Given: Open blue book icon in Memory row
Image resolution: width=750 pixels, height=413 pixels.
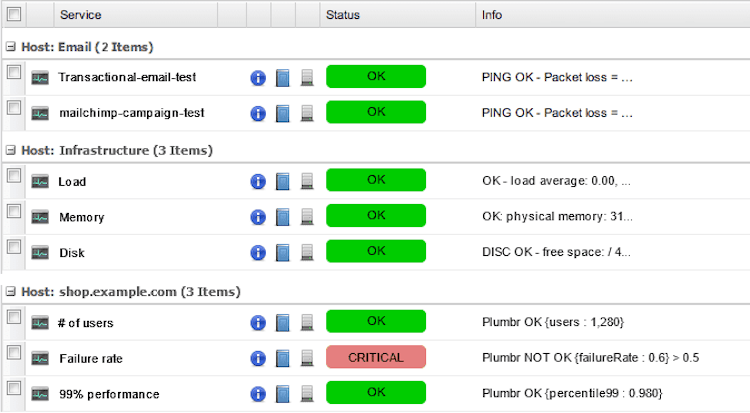Looking at the screenshot, I should (x=283, y=217).
